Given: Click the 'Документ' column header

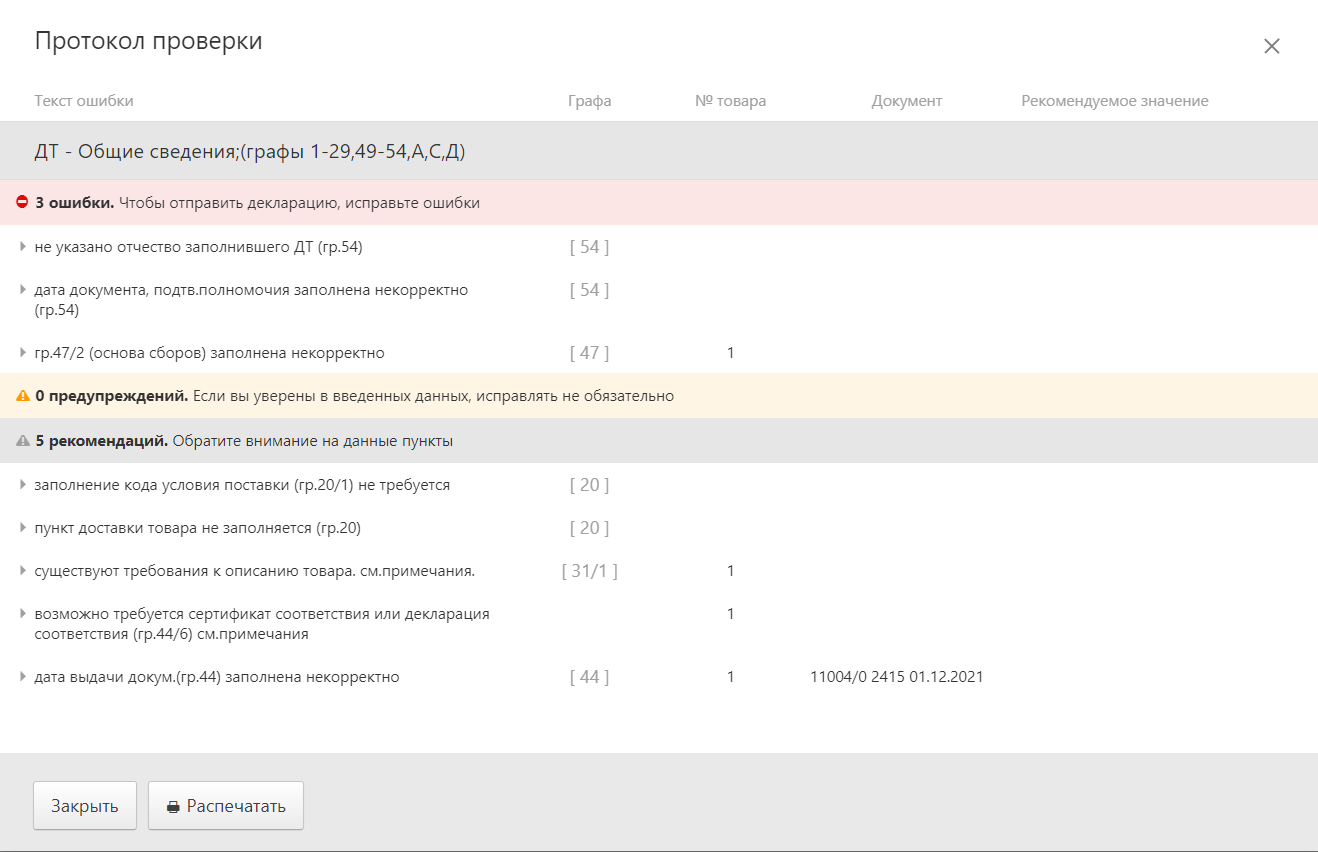Looking at the screenshot, I should coord(907,101).
